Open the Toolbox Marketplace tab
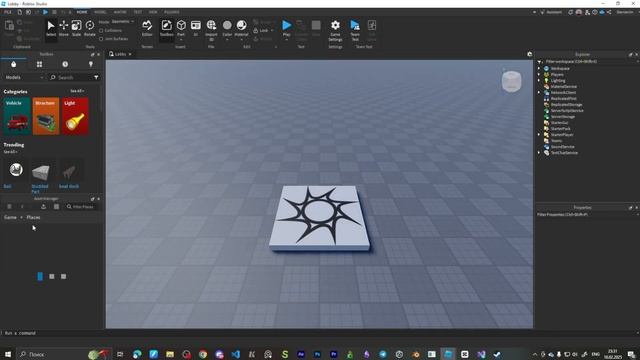640x360 pixels. pos(13,64)
